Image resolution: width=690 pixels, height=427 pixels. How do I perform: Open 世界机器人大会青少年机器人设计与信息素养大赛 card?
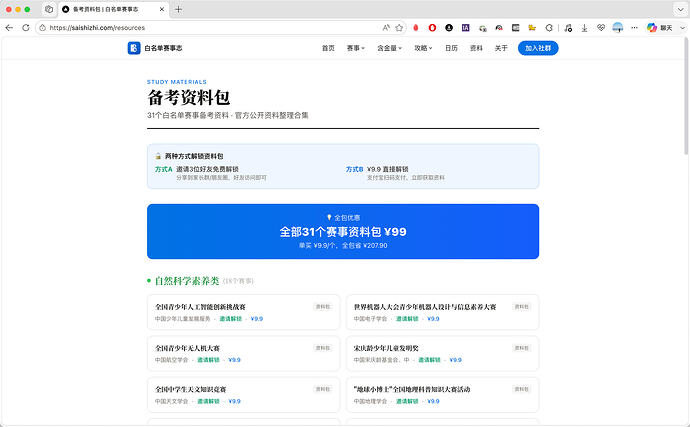click(442, 312)
